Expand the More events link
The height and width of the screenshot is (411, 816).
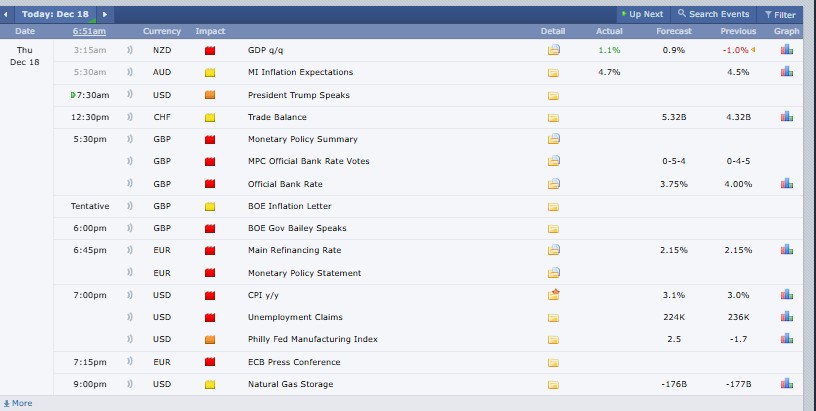coord(18,403)
